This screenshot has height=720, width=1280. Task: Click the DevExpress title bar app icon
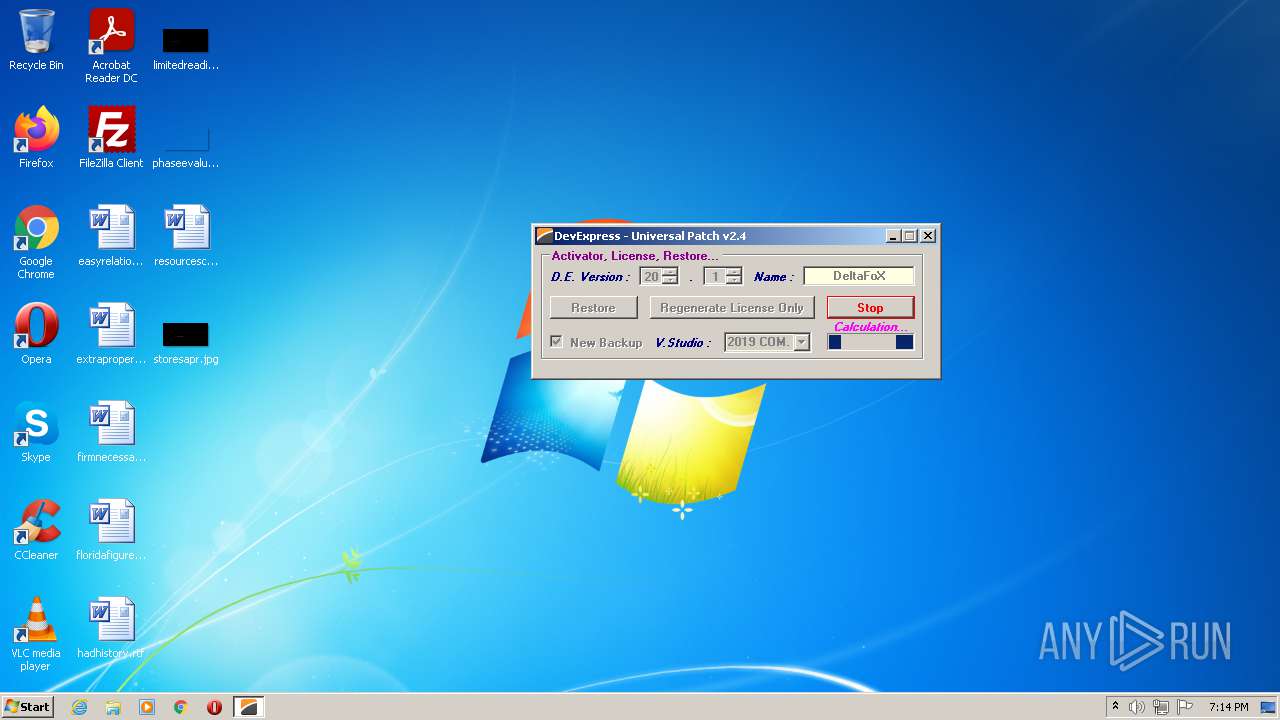coord(544,236)
